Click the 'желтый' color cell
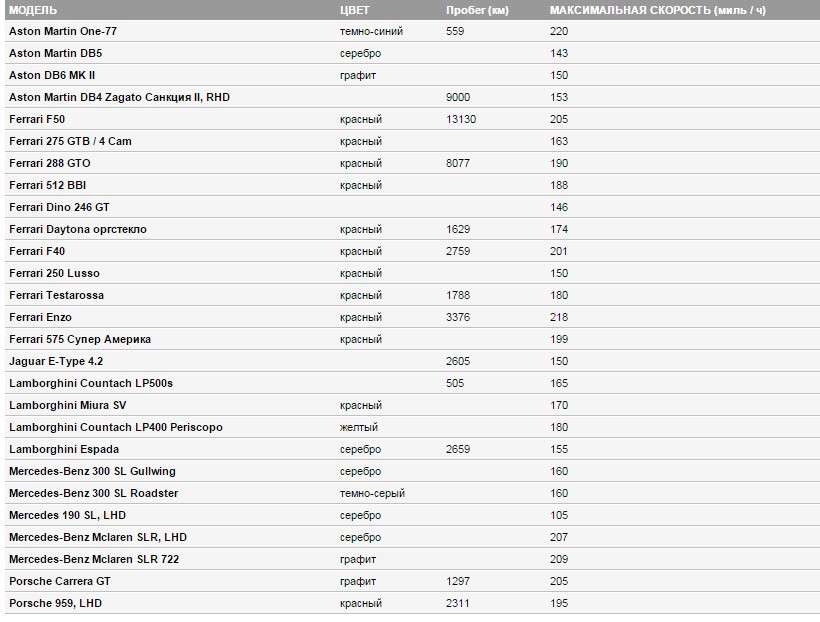The height and width of the screenshot is (622, 820). pos(359,427)
